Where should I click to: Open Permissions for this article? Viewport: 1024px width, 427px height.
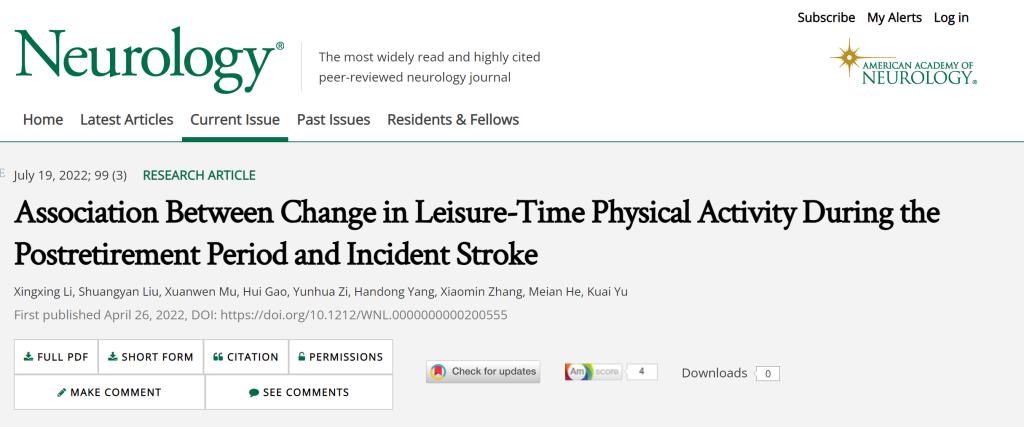(341, 357)
